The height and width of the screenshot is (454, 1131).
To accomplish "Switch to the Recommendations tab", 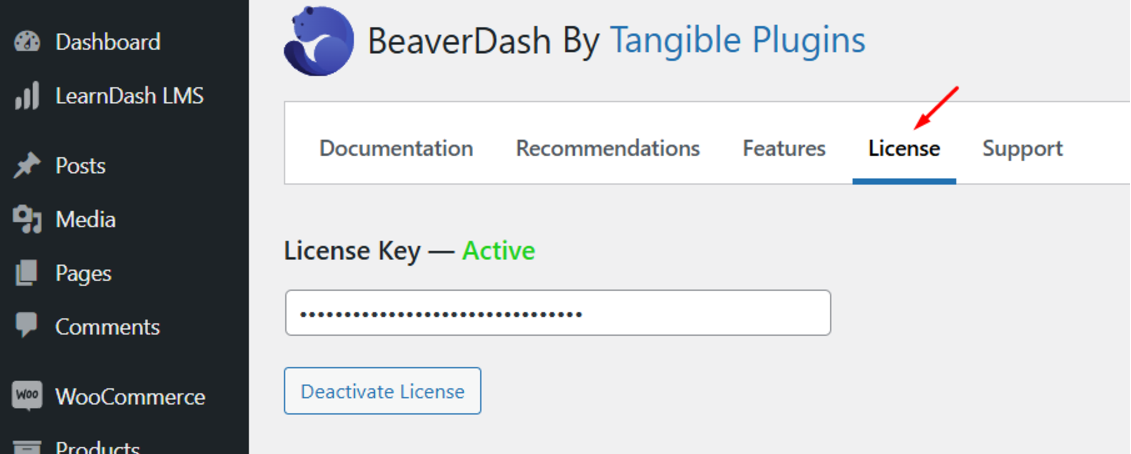I will point(608,149).
